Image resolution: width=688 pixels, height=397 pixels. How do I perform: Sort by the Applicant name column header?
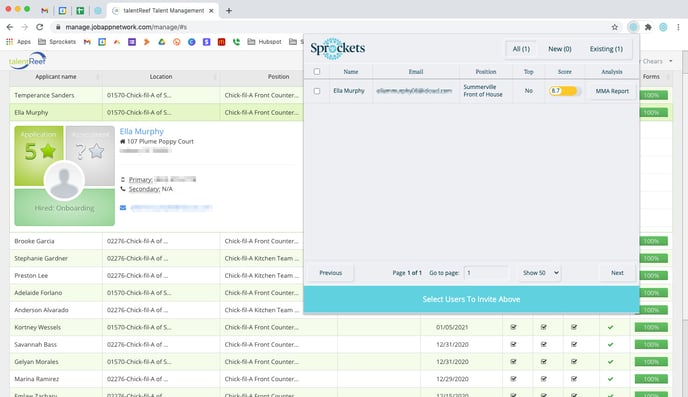coord(56,77)
